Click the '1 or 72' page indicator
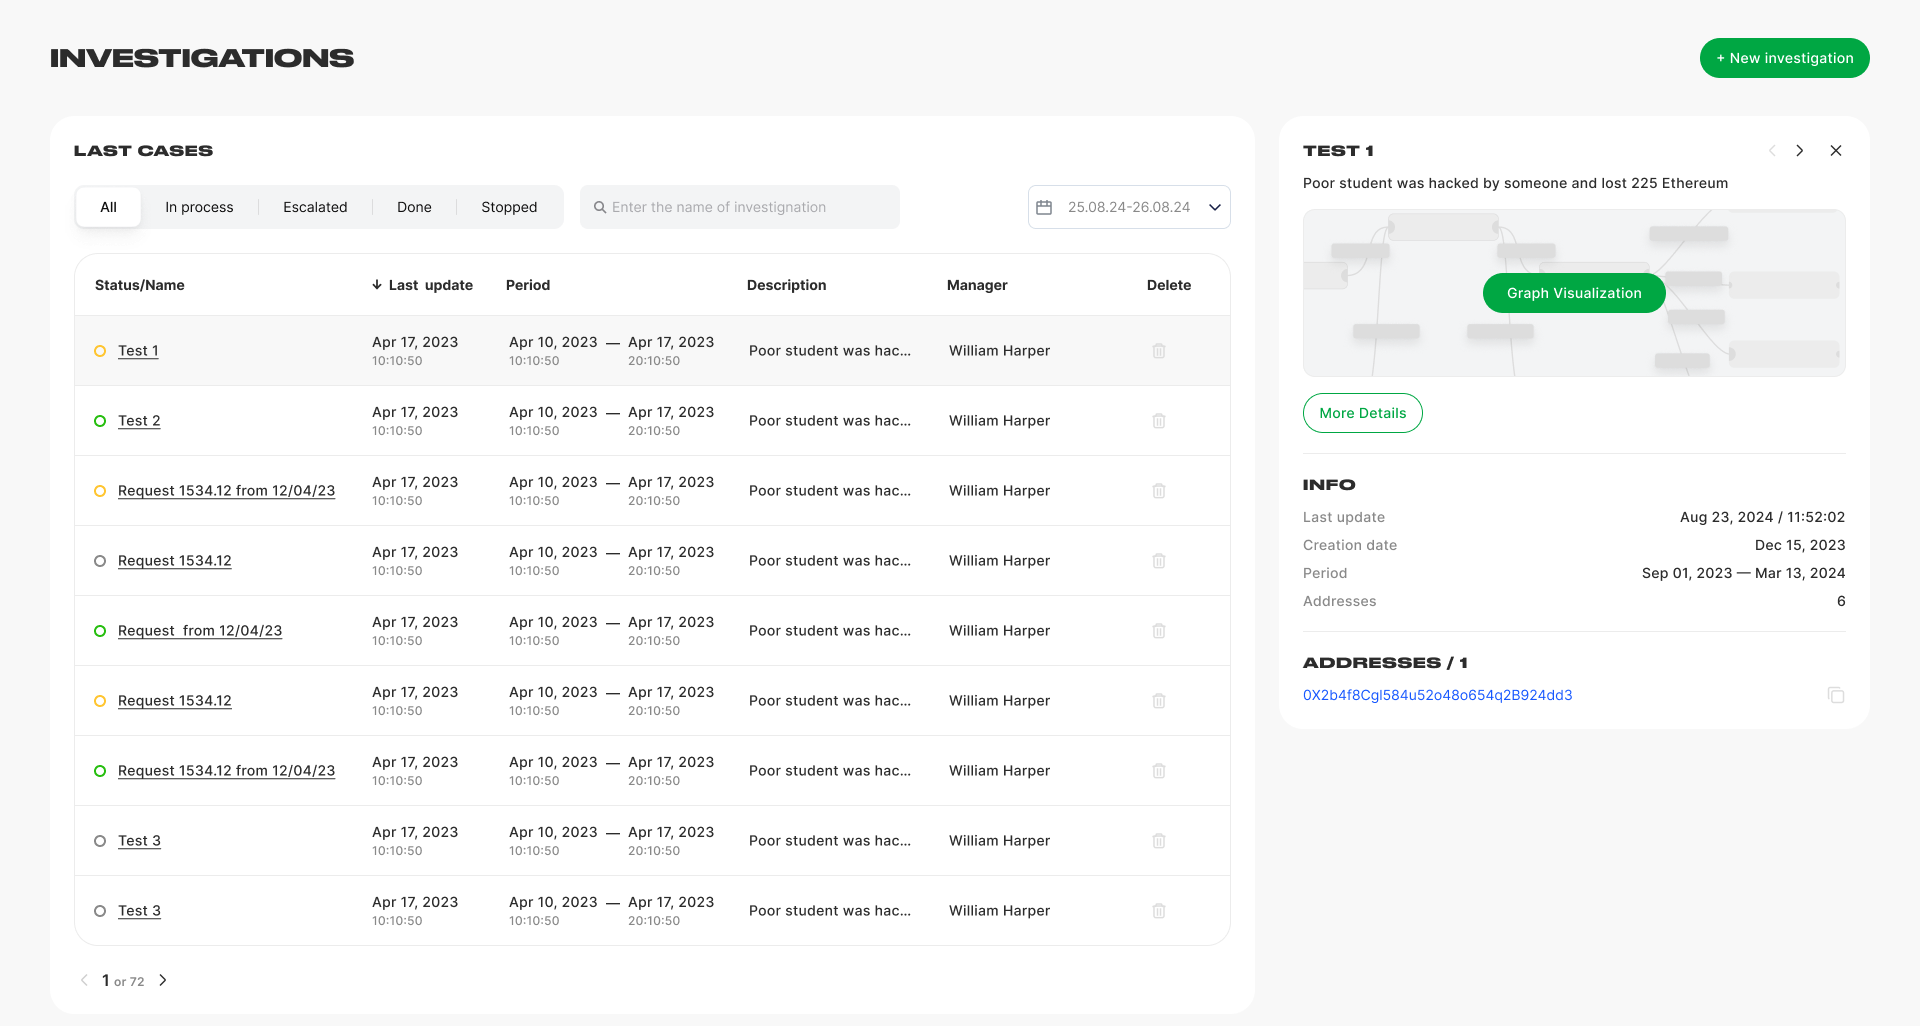The width and height of the screenshot is (1920, 1026). tap(123, 981)
